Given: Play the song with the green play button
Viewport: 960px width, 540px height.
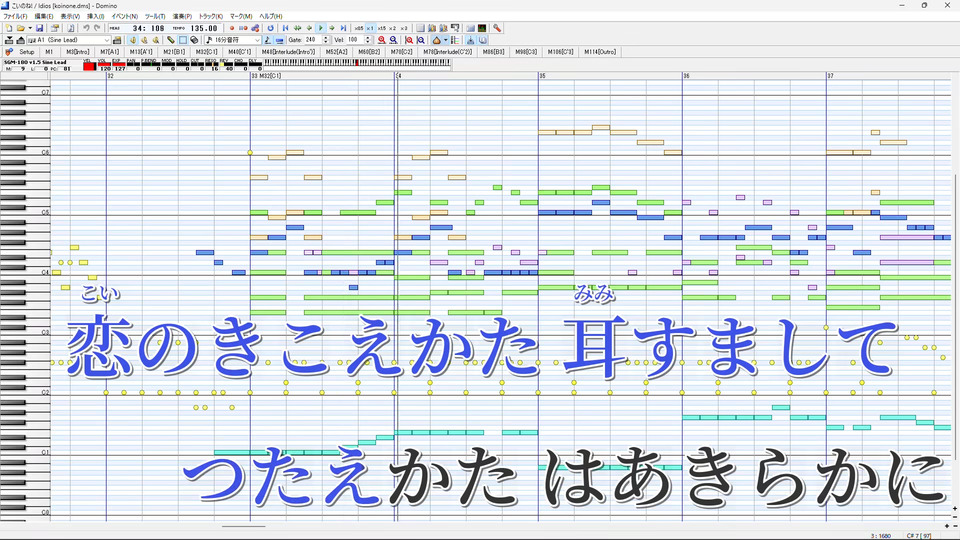Looking at the screenshot, I should [320, 28].
